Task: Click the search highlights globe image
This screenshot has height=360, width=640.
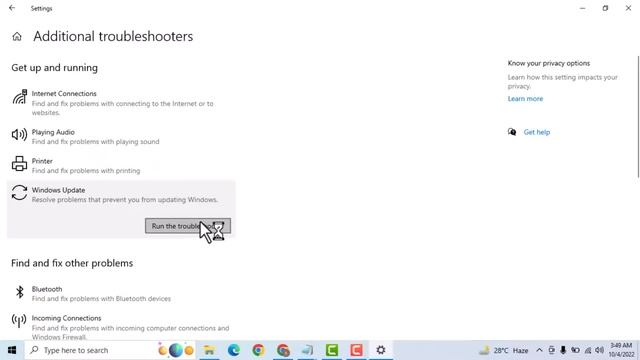Action: coord(176,350)
